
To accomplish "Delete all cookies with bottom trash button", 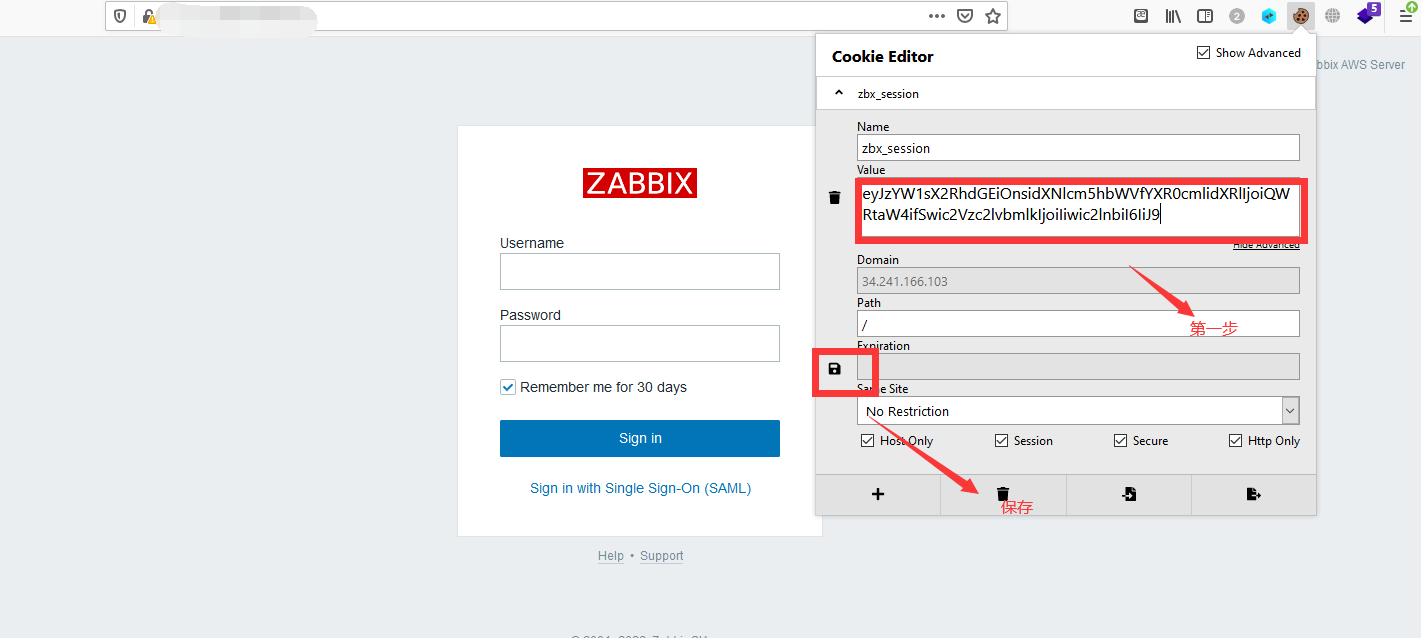I will coord(1003,494).
